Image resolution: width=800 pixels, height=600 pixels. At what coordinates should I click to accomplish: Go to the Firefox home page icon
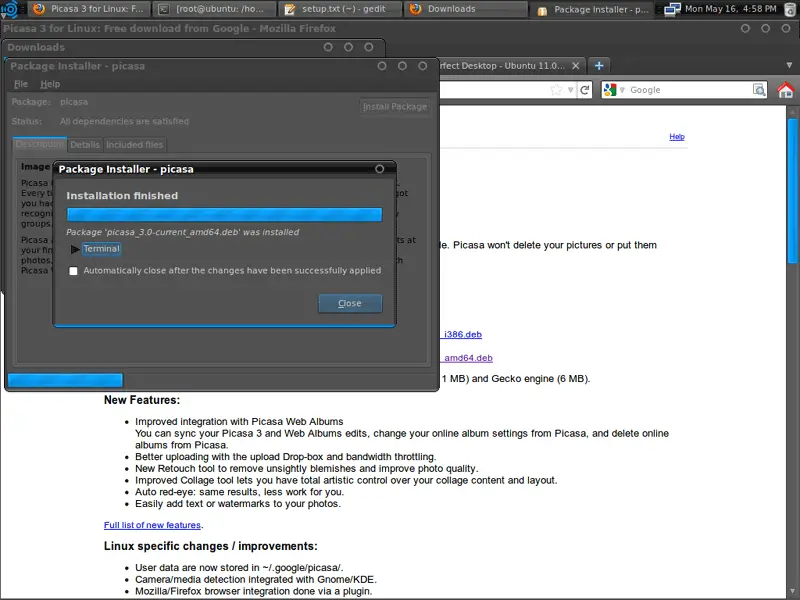tap(786, 90)
